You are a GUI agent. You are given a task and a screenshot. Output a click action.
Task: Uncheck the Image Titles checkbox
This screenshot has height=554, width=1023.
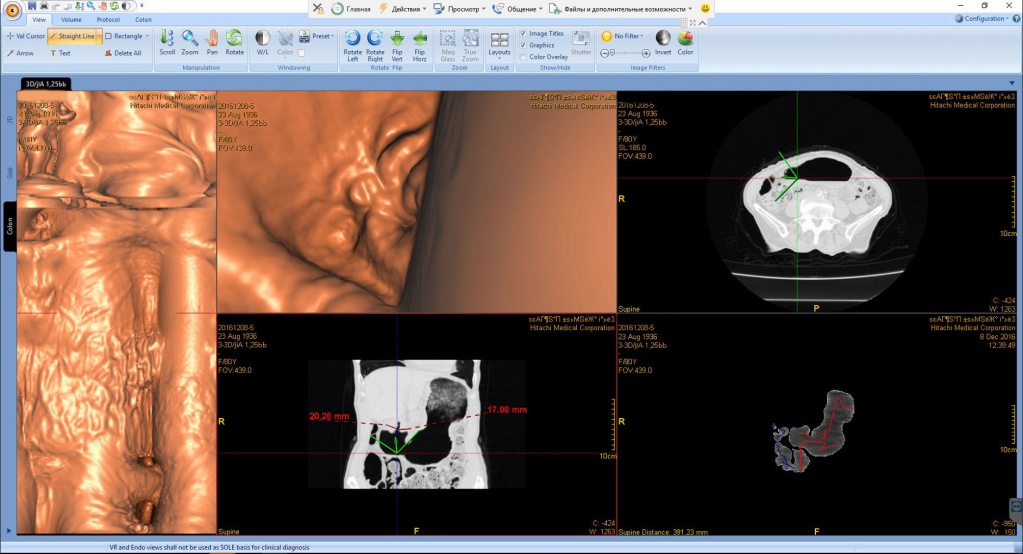click(523, 33)
